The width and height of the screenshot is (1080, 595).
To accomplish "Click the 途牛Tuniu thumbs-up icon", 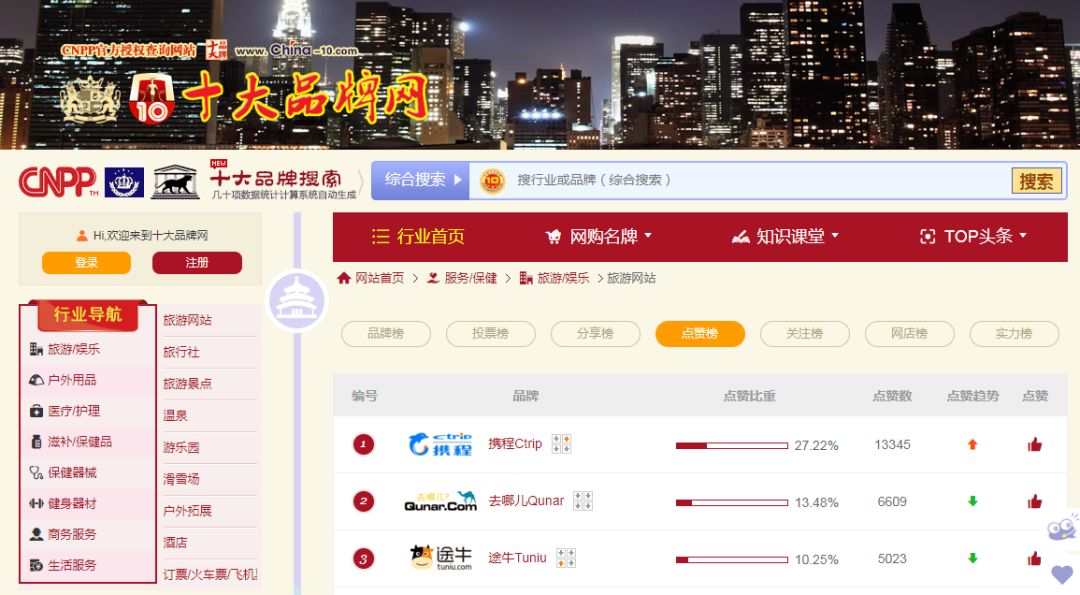I will click(x=1035, y=559).
